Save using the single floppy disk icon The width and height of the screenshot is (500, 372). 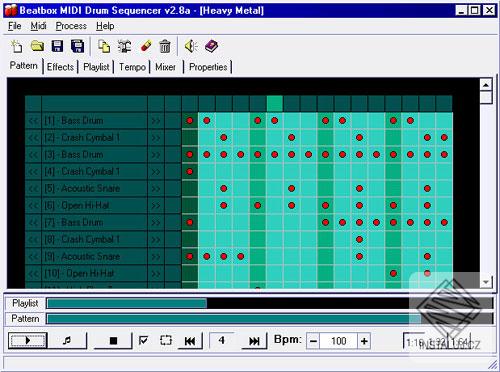57,46
